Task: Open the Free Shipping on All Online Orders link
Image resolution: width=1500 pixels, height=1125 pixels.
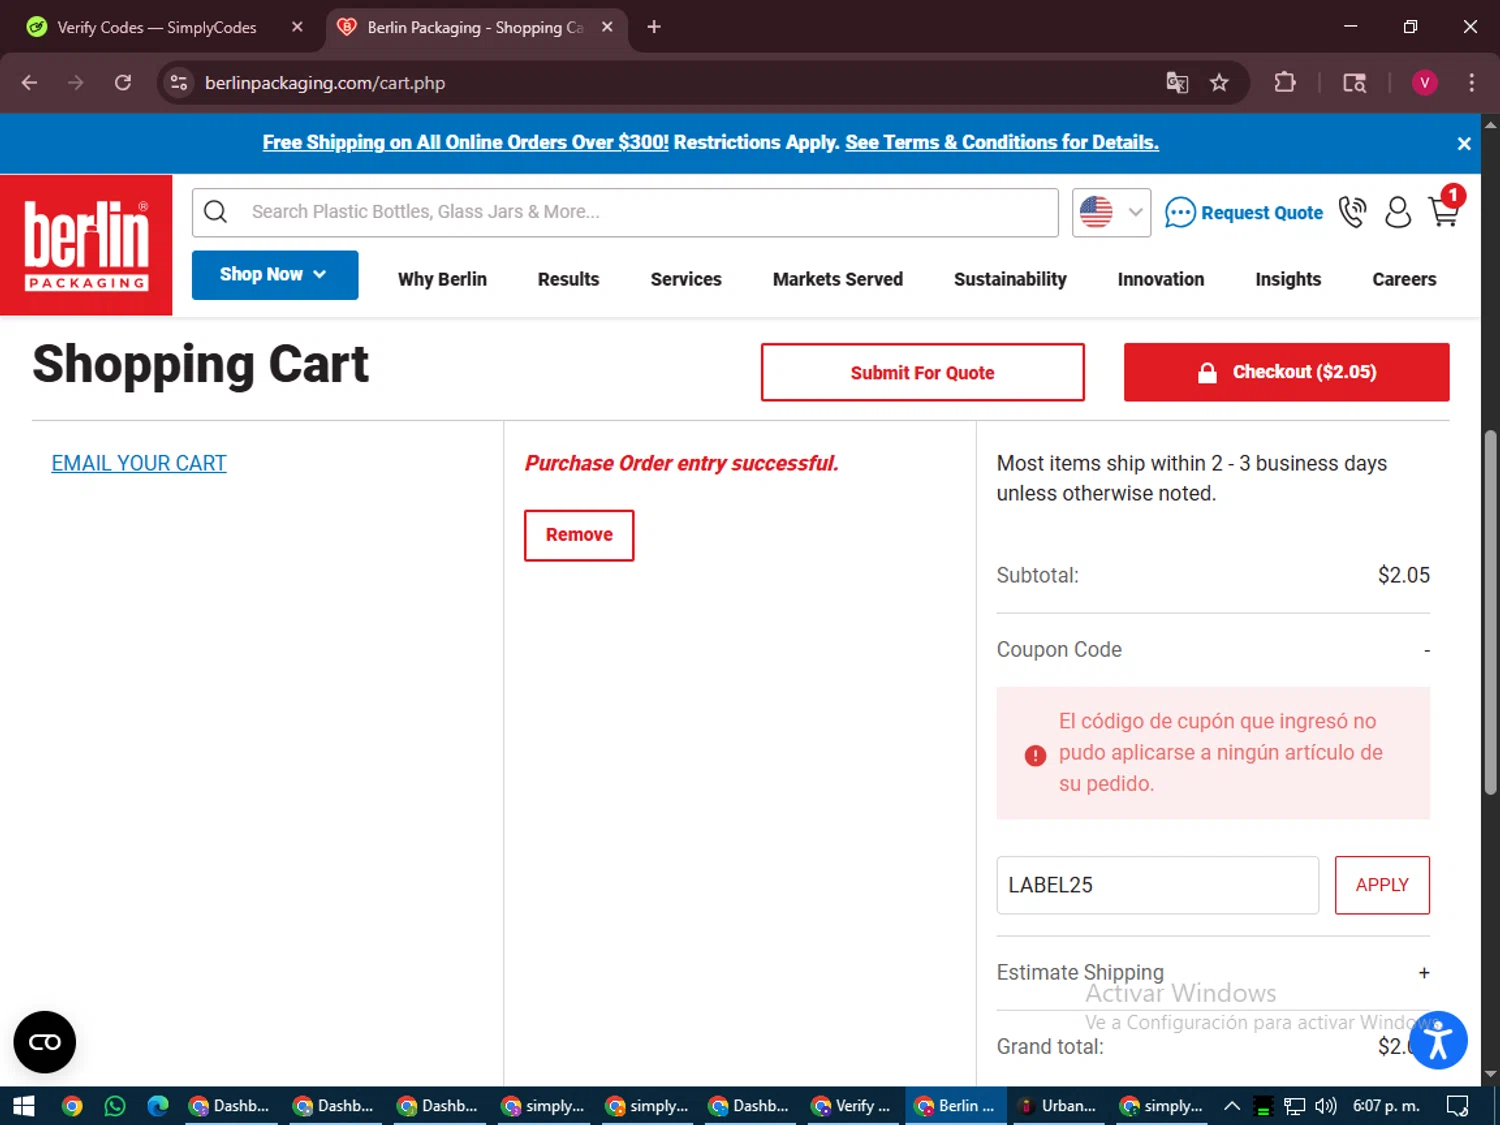Action: (x=465, y=142)
